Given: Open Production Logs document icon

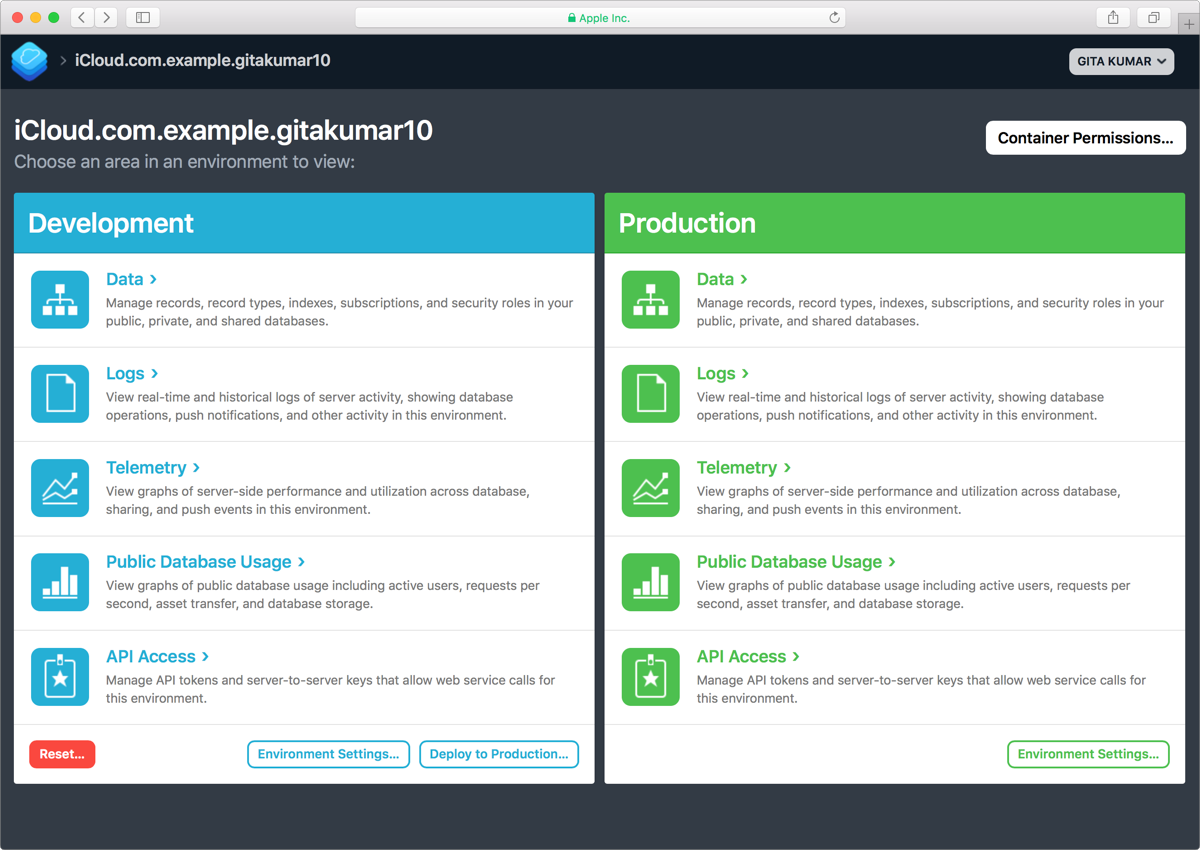Looking at the screenshot, I should (x=651, y=394).
